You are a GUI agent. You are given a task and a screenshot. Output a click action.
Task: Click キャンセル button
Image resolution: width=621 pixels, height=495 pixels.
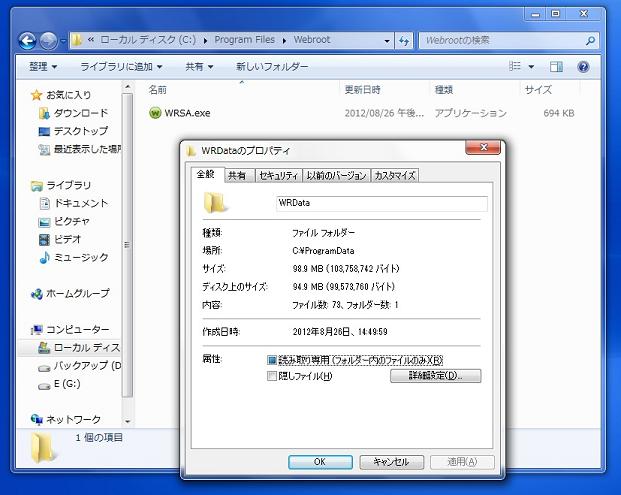(391, 462)
